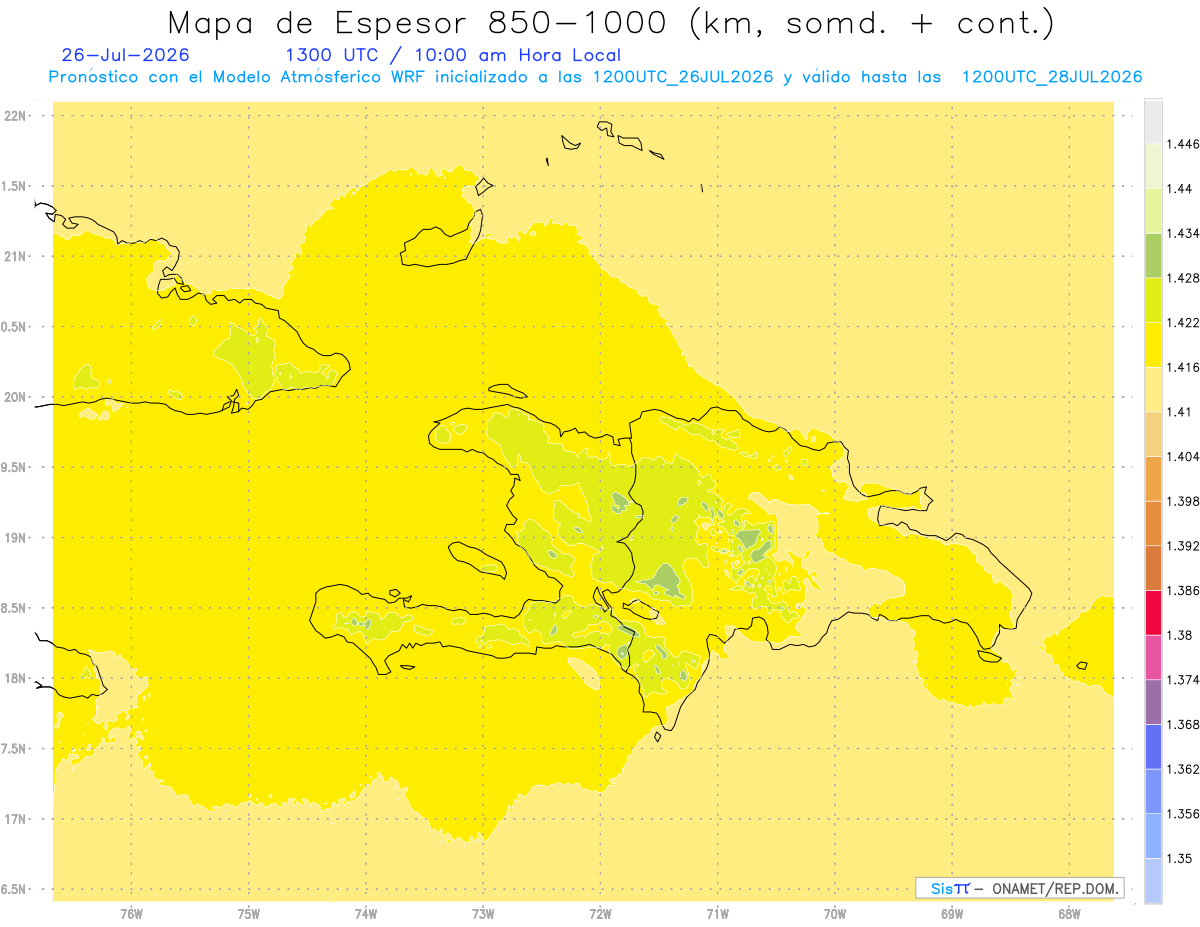Image resolution: width=1200 pixels, height=927 pixels.
Task: Click the 76W longitude axis label
Action: pos(131,914)
